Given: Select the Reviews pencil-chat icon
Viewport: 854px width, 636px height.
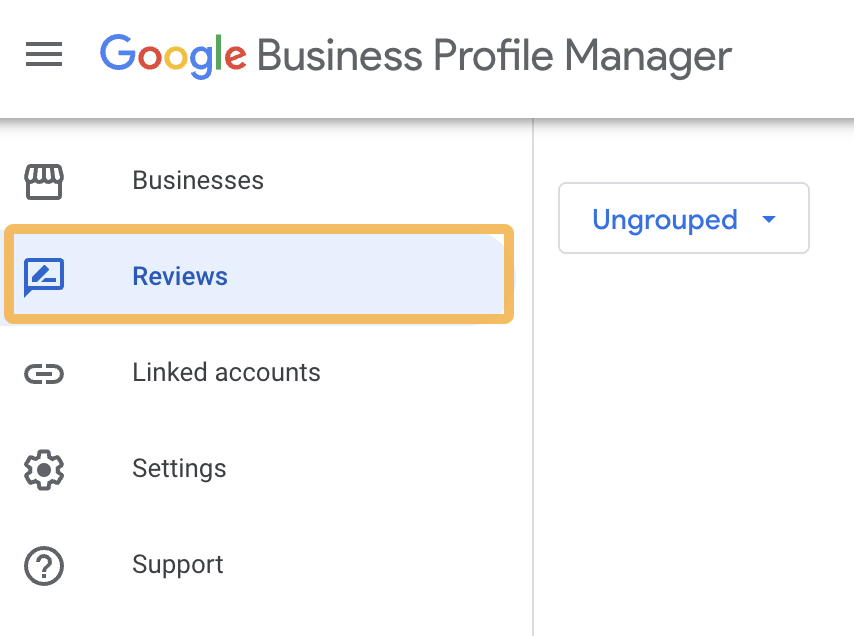Looking at the screenshot, I should [44, 277].
